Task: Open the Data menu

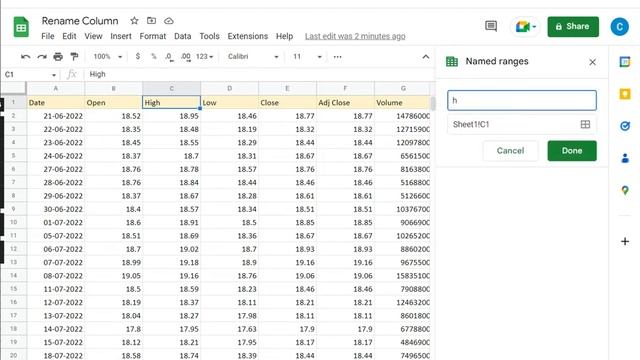Action: tap(182, 36)
